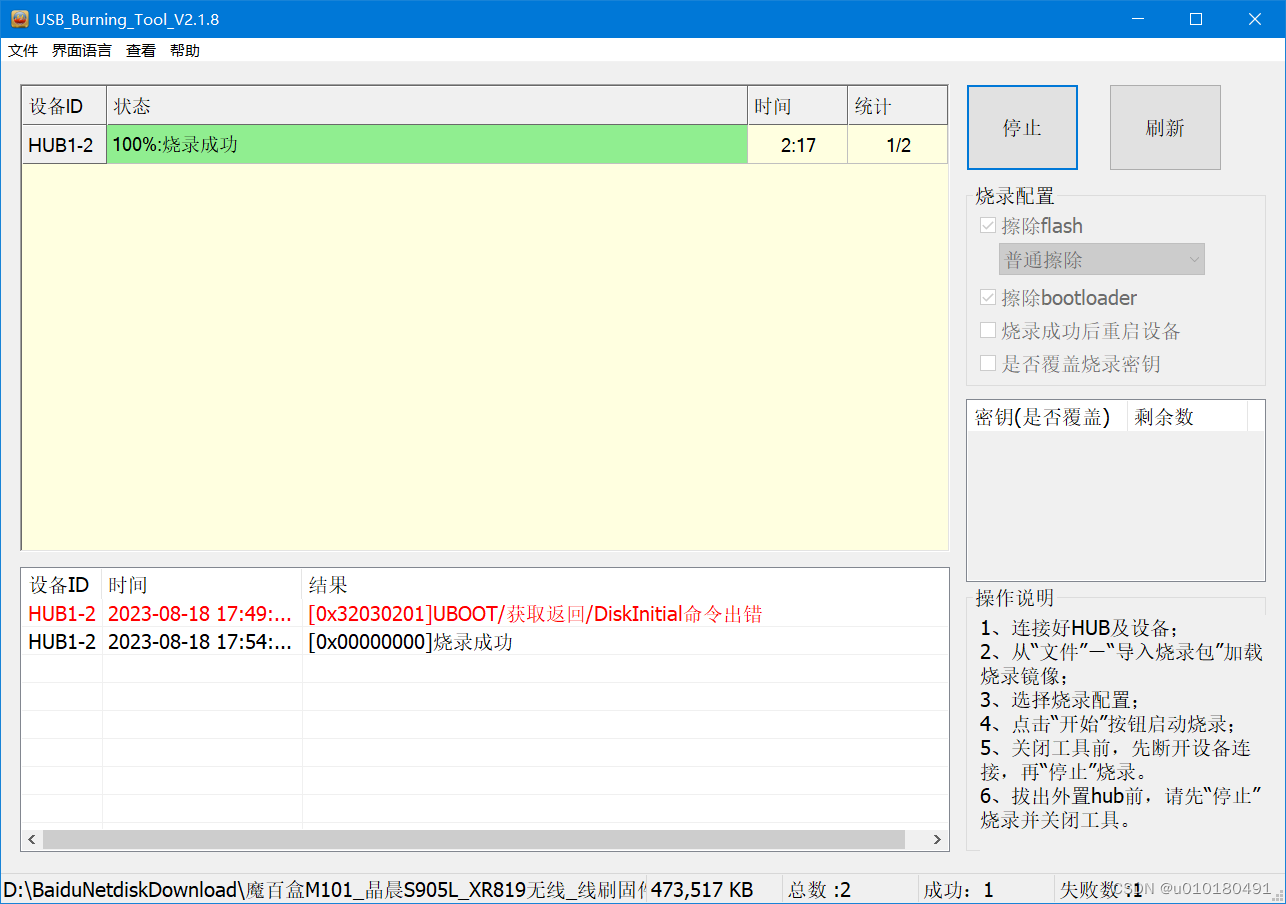Click the firmware file path in status bar
Viewport: 1286px width, 904px height.
click(324, 889)
